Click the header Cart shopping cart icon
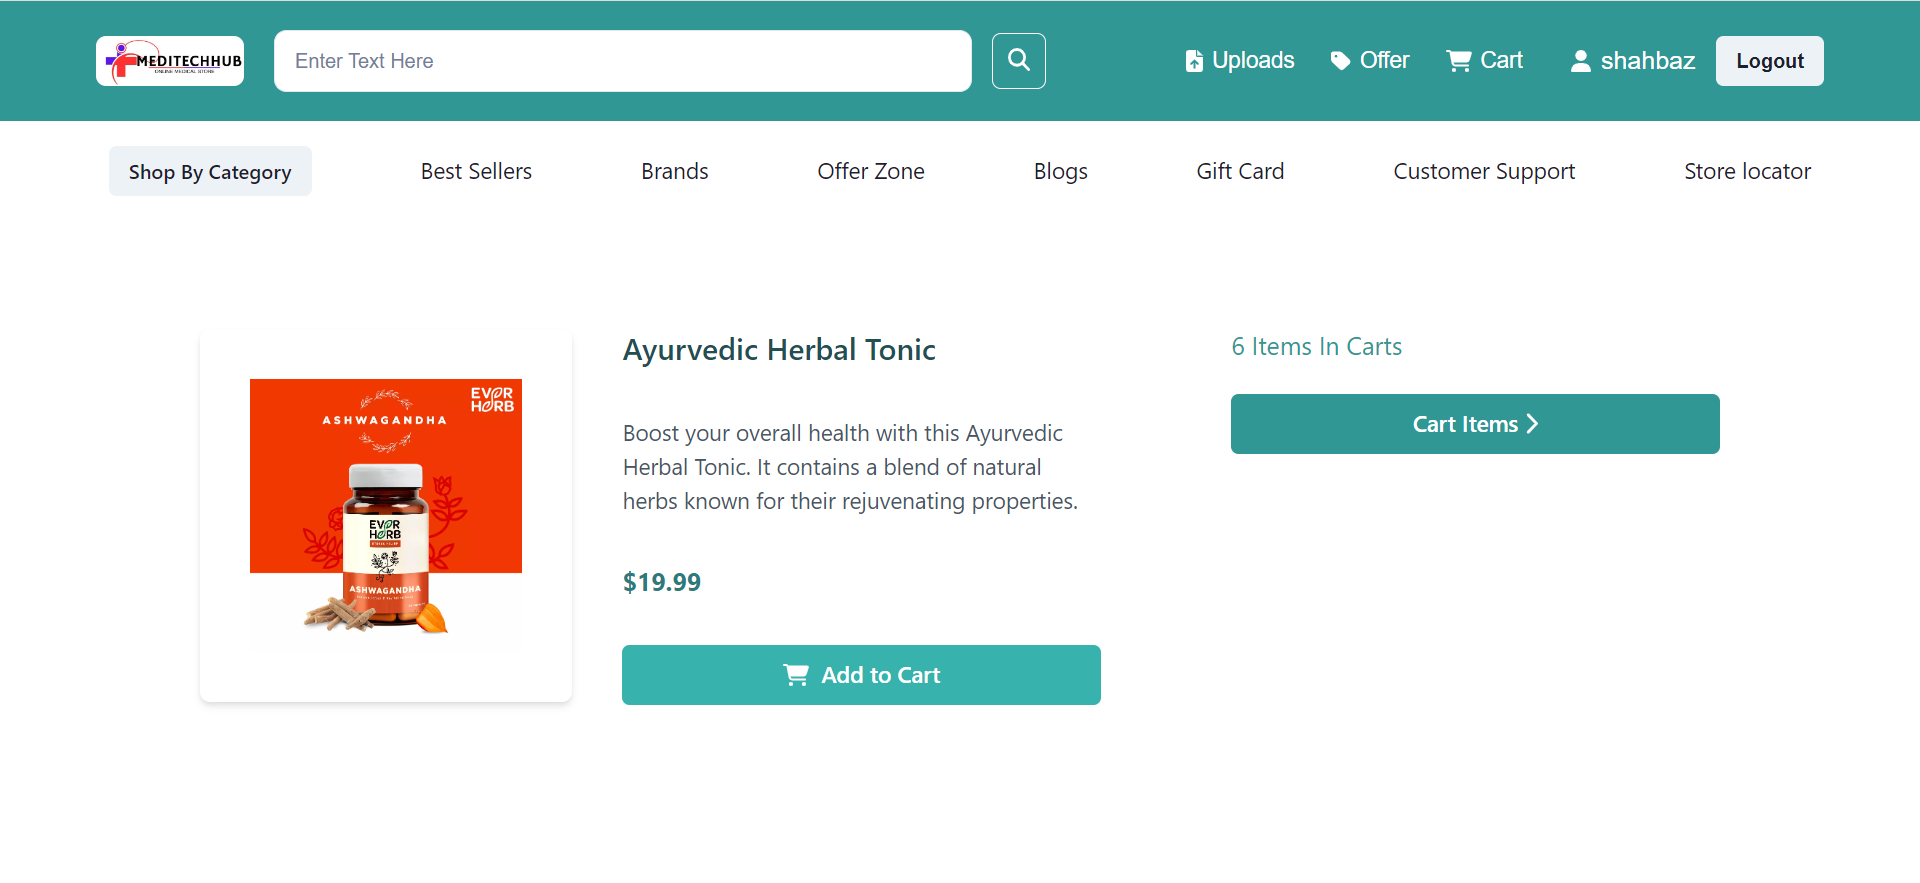 1459,61
